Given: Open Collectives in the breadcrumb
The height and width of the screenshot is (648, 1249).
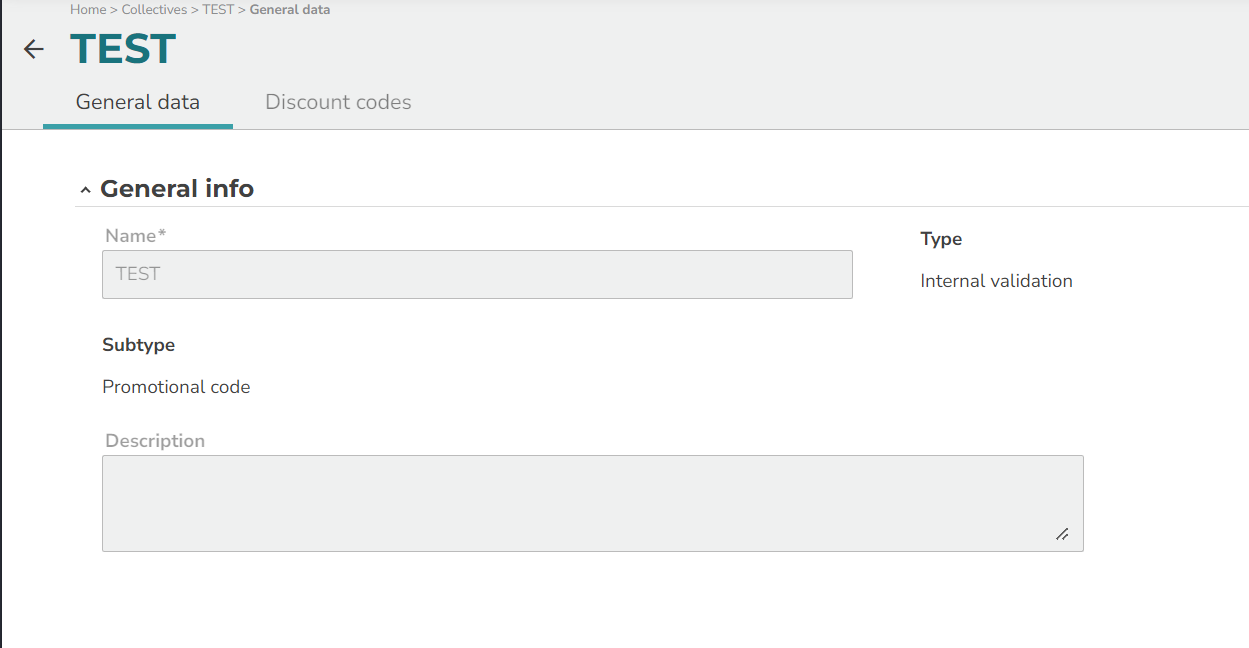Looking at the screenshot, I should pyautogui.click(x=154, y=10).
